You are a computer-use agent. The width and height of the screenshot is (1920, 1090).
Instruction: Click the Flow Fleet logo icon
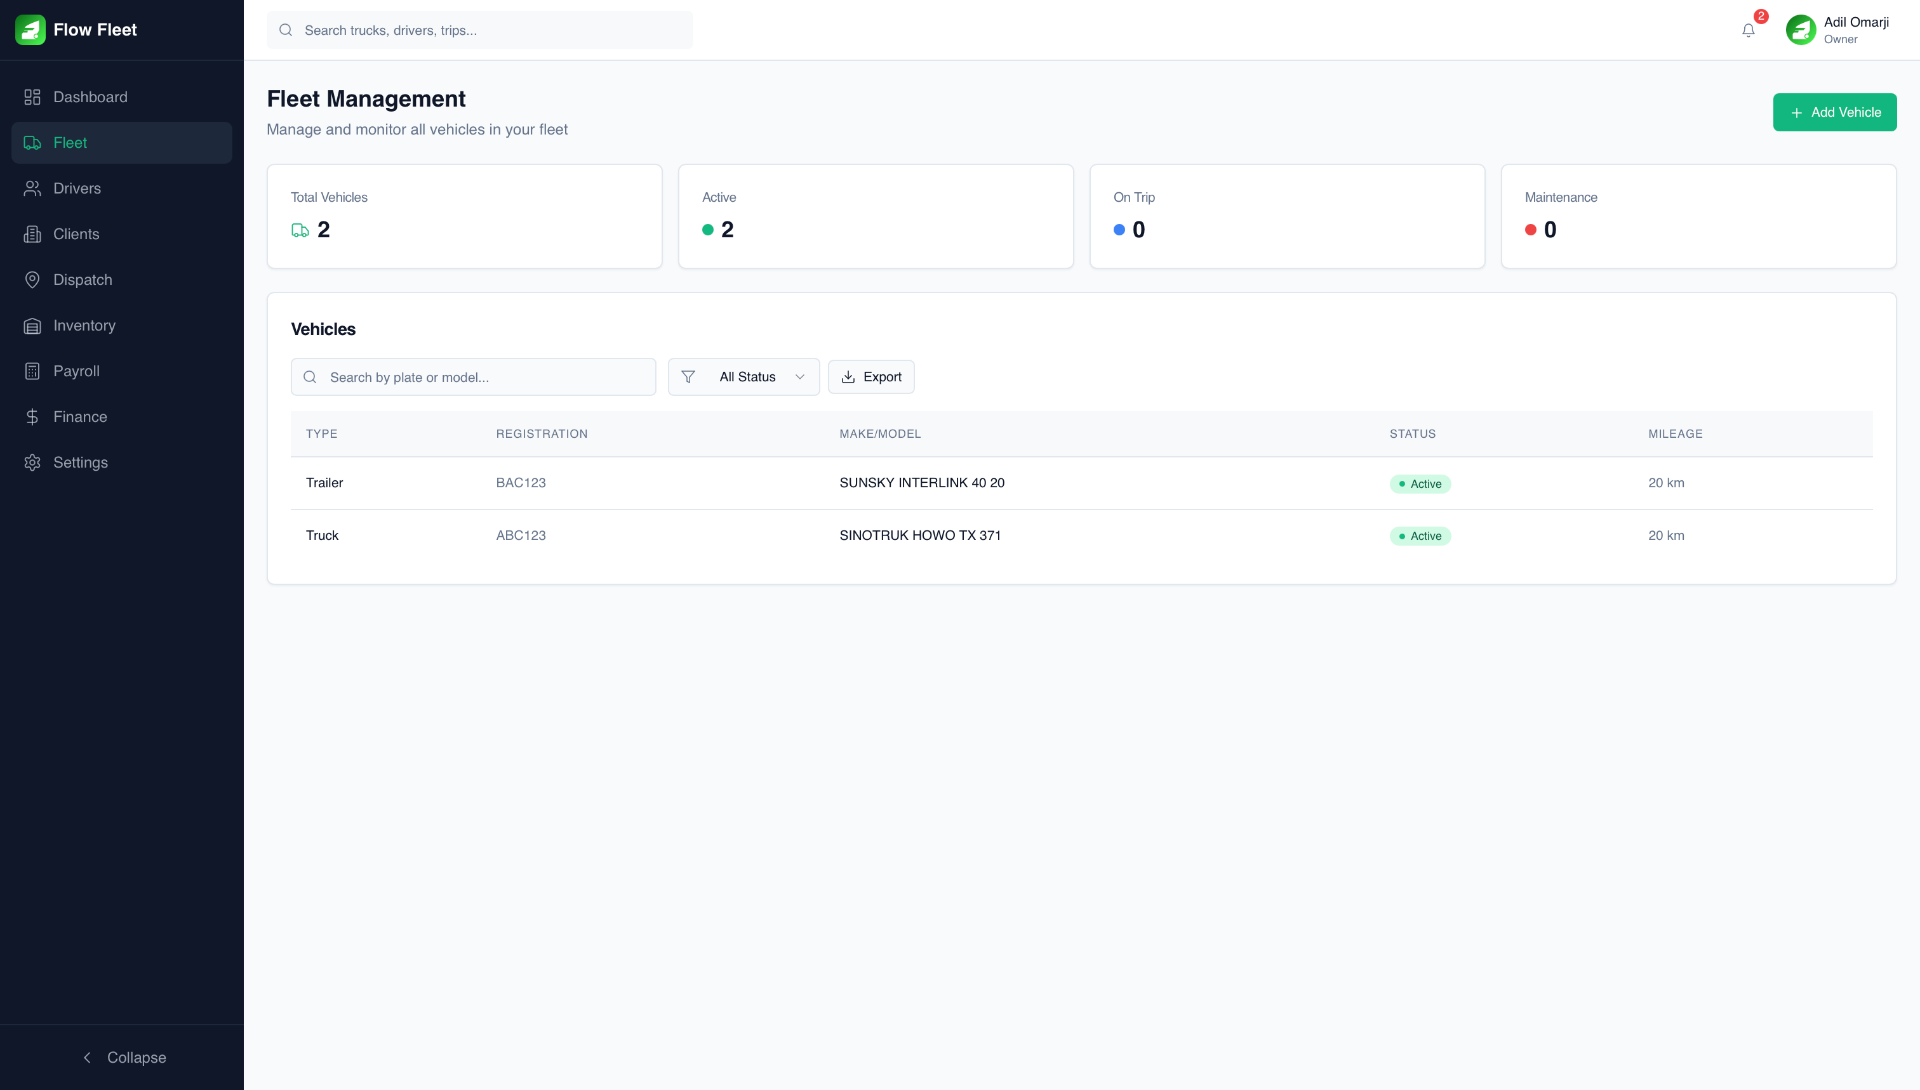tap(30, 30)
